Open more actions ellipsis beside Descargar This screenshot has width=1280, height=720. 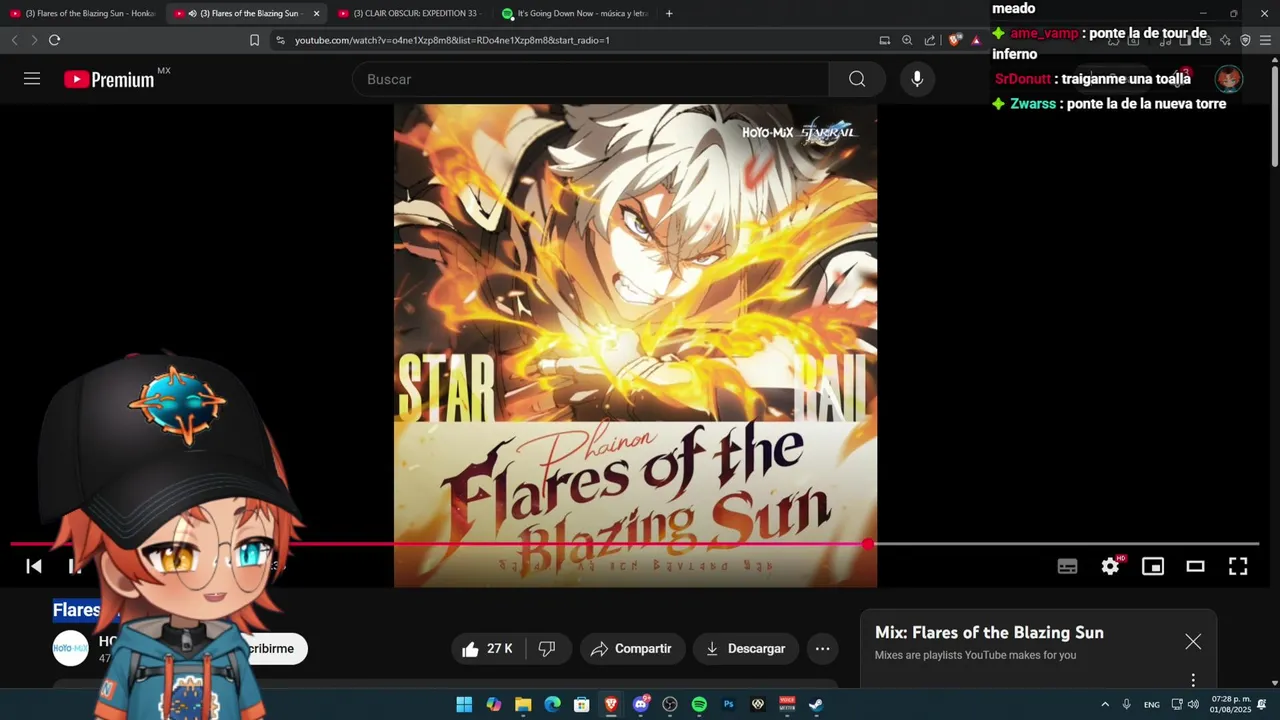point(822,649)
